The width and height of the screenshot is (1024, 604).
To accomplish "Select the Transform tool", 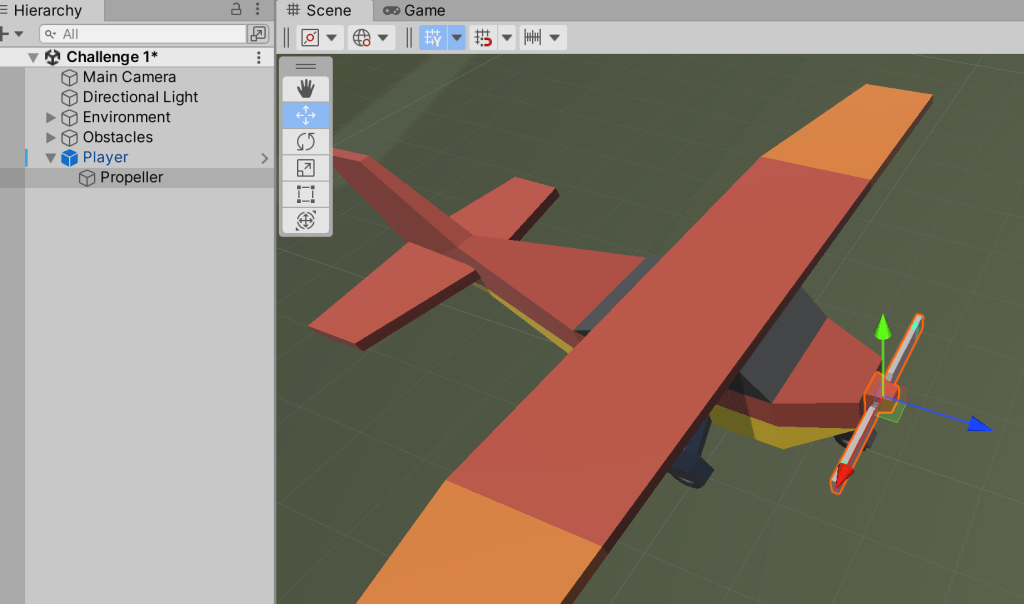I will coord(306,220).
